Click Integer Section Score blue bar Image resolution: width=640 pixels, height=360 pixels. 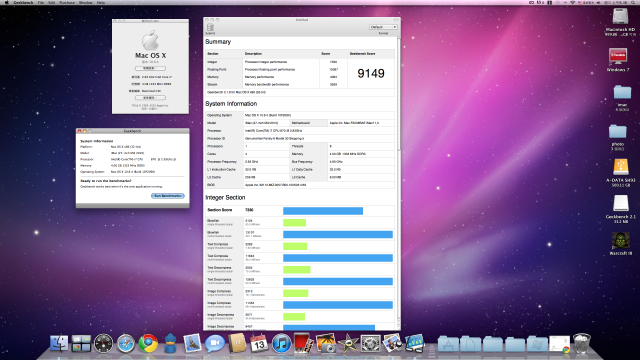pyautogui.click(x=323, y=211)
